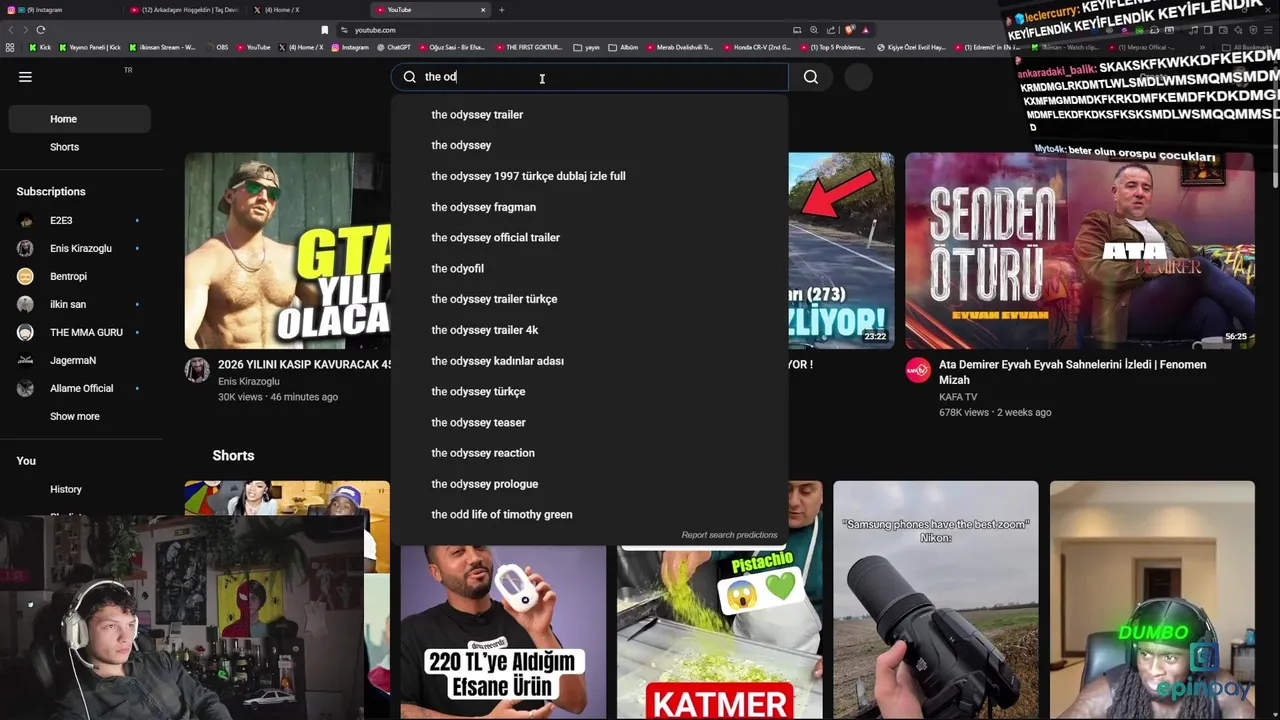
Task: Open the KAFA TV channel name link
Action: [958, 397]
